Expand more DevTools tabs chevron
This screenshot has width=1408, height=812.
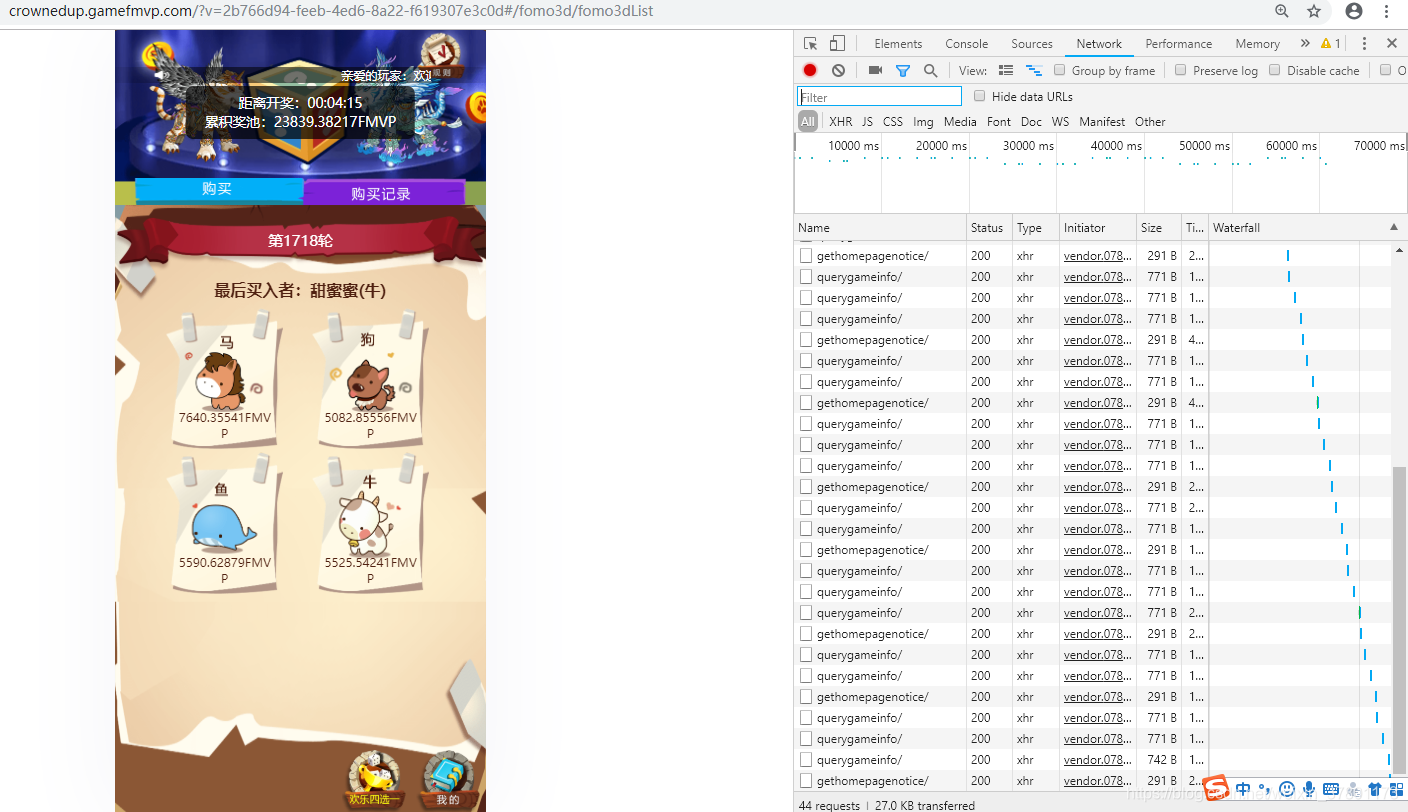pyautogui.click(x=1305, y=43)
